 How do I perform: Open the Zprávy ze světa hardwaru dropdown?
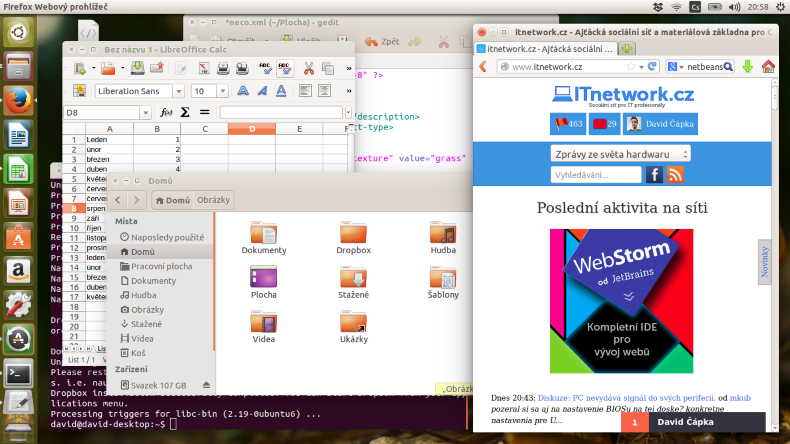point(620,154)
